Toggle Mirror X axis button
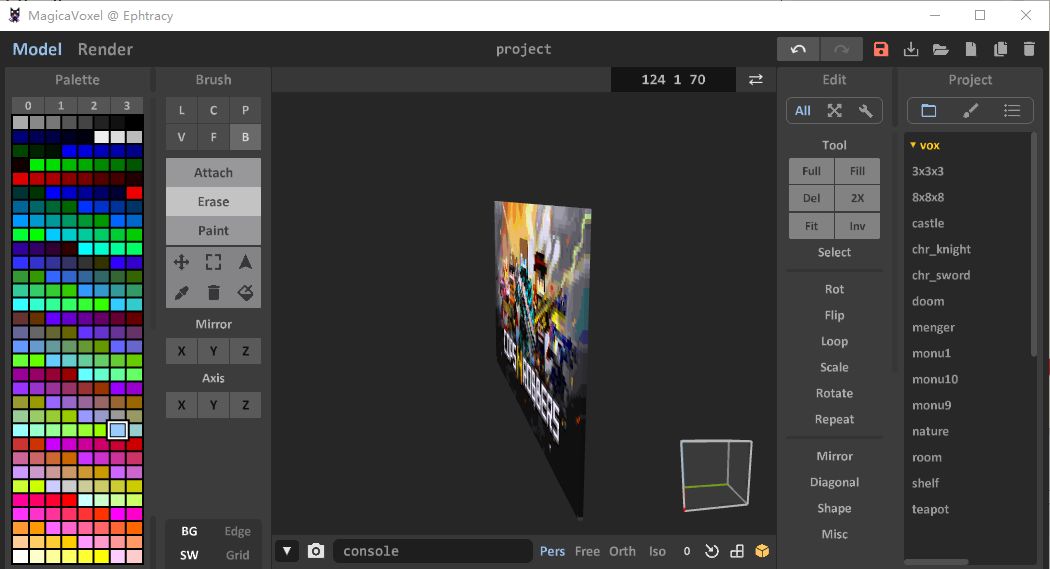 coord(181,351)
